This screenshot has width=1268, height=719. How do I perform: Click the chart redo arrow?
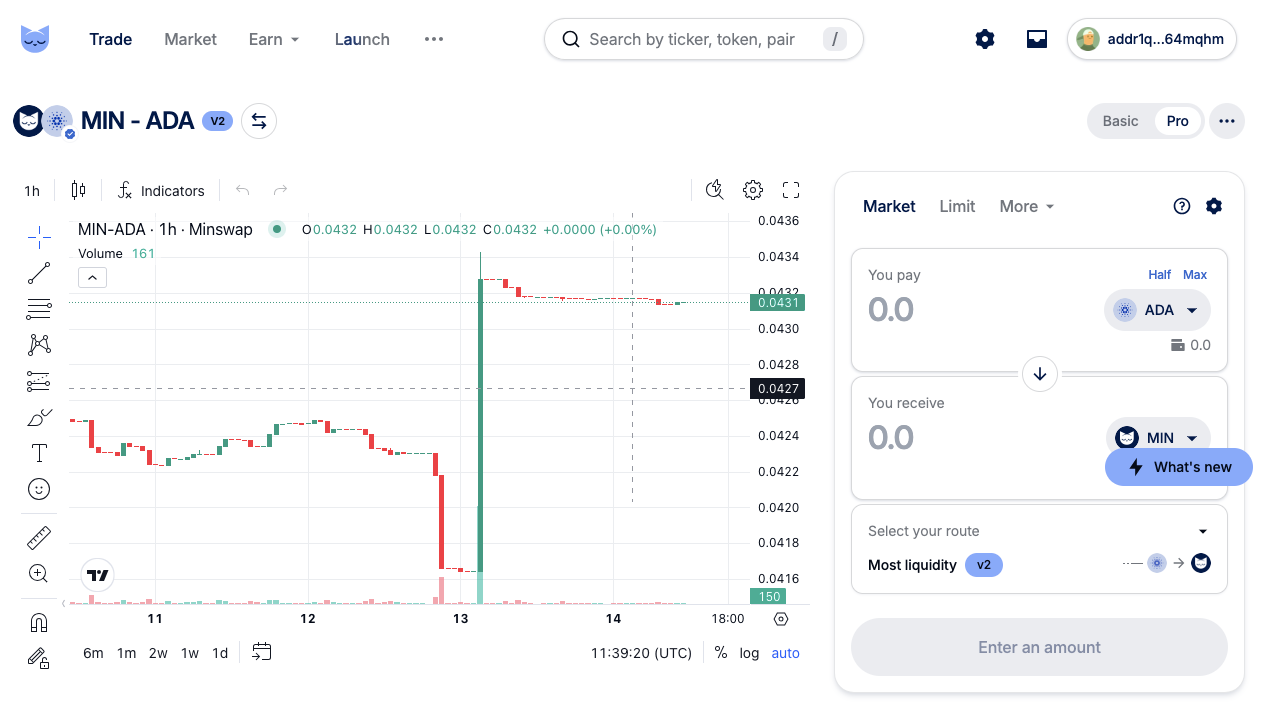pyautogui.click(x=281, y=190)
